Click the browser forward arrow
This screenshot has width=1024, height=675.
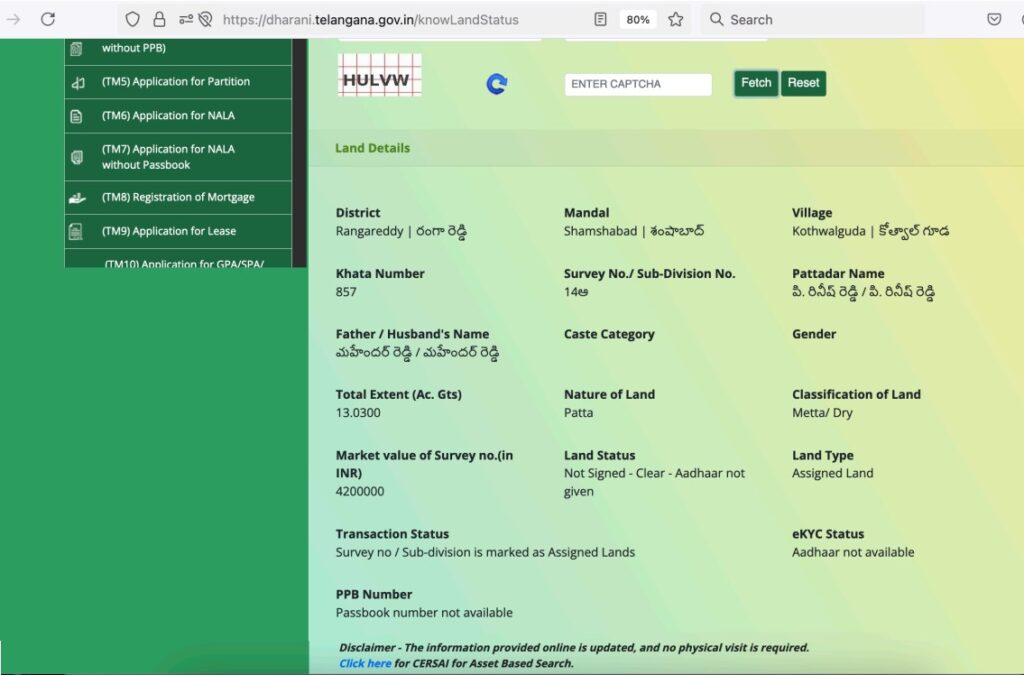(13, 19)
